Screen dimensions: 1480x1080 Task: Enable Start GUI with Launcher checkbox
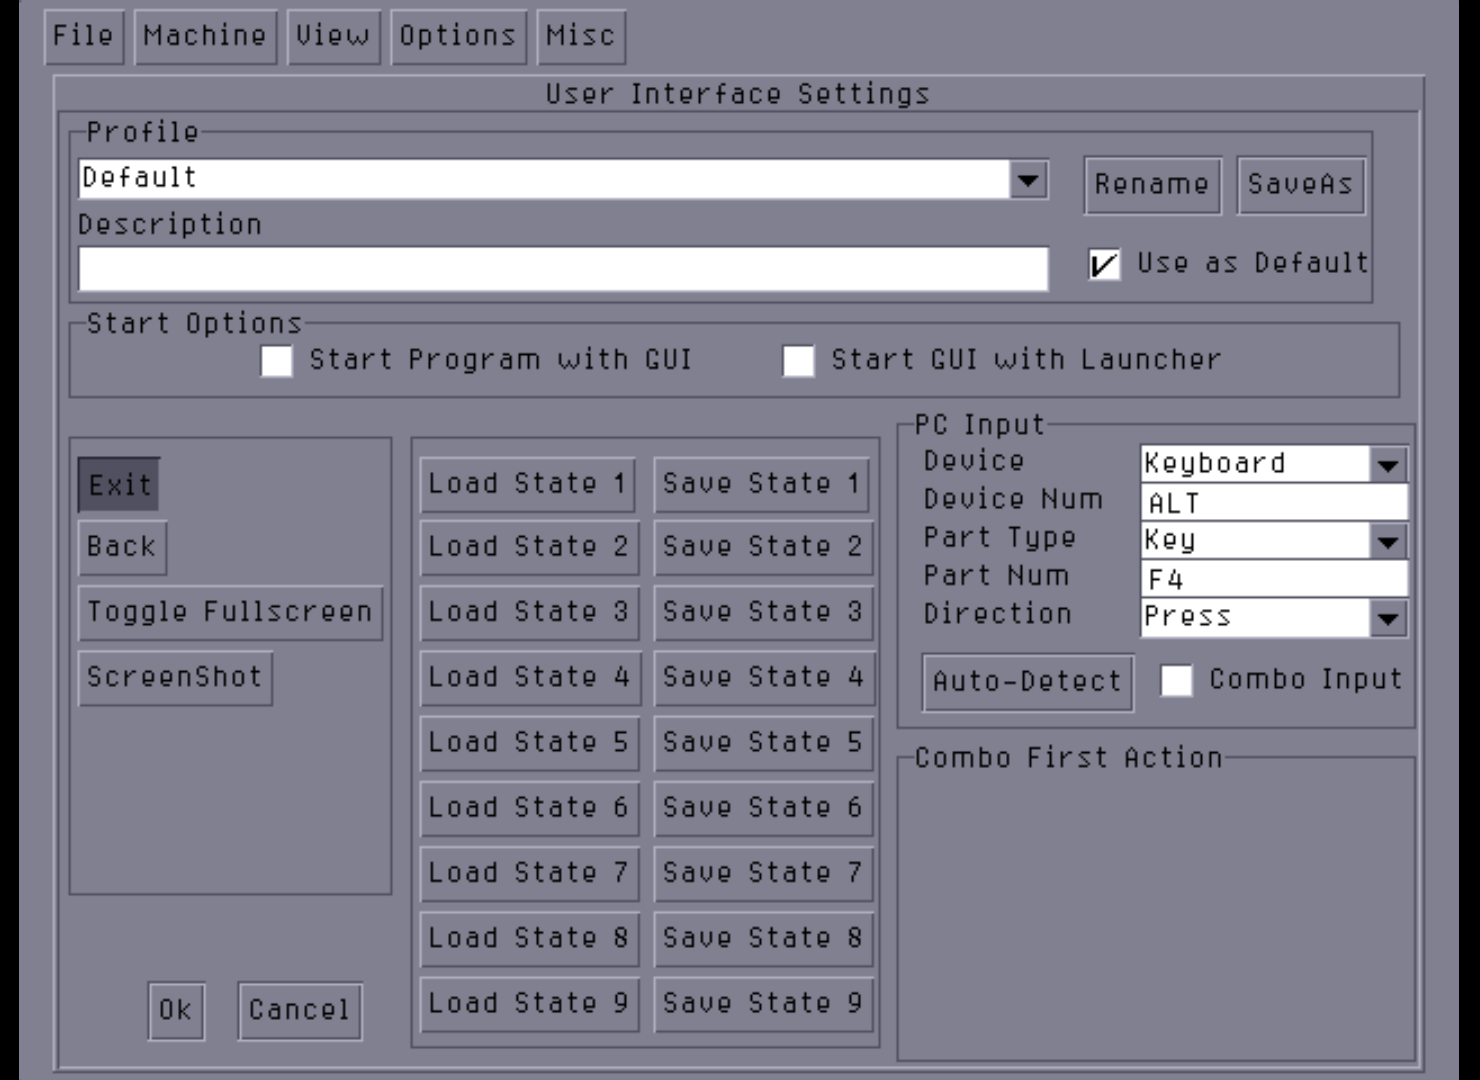(798, 361)
